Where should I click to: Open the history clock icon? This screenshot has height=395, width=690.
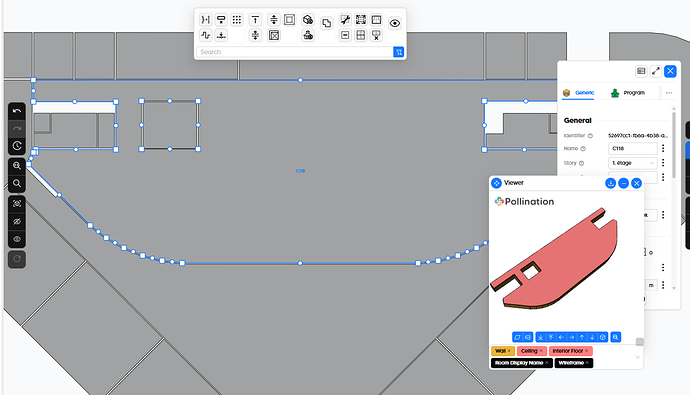click(x=17, y=146)
